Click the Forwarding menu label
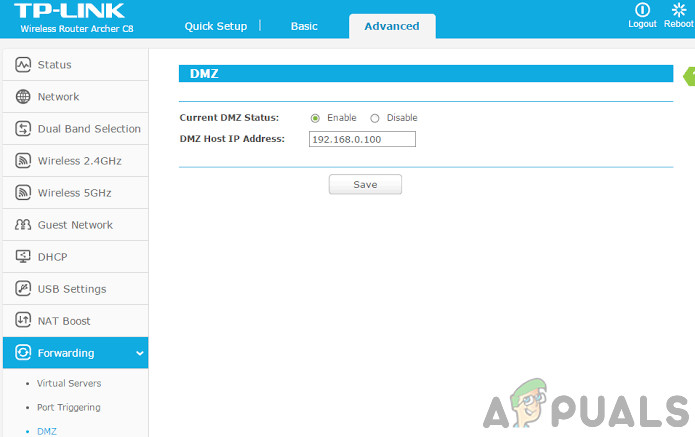Screen dimensions: 695x437 (x=66, y=353)
